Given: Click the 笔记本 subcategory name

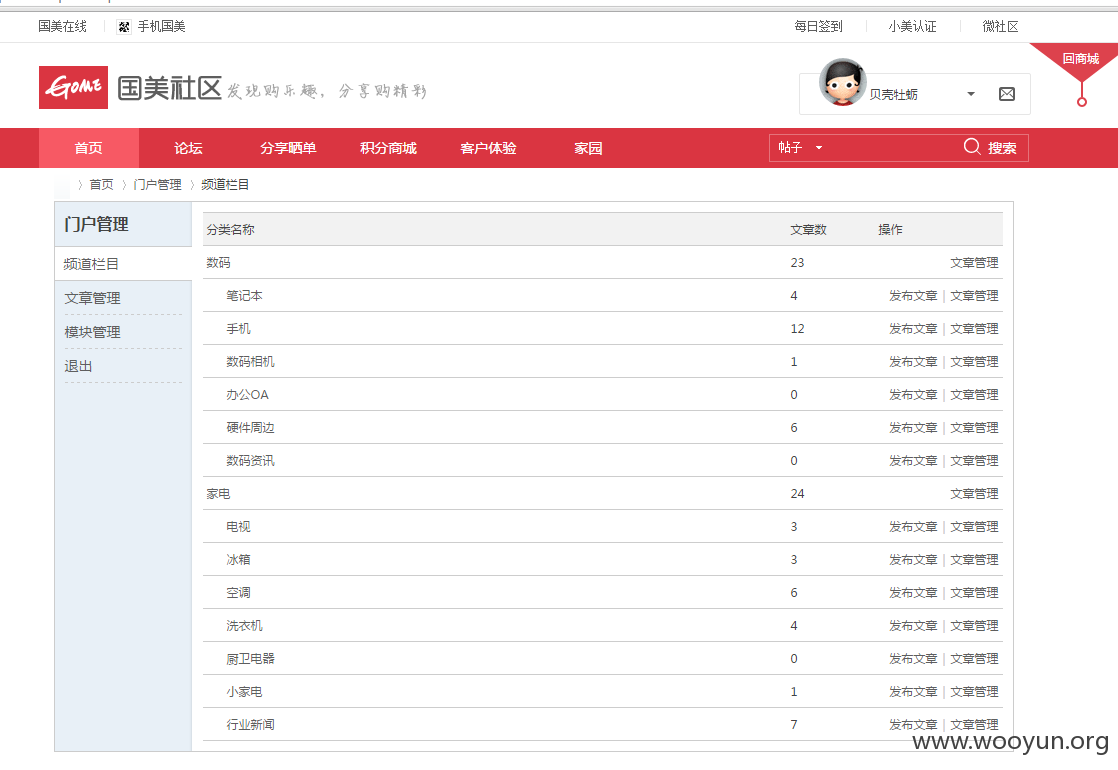Looking at the screenshot, I should pyautogui.click(x=245, y=296).
